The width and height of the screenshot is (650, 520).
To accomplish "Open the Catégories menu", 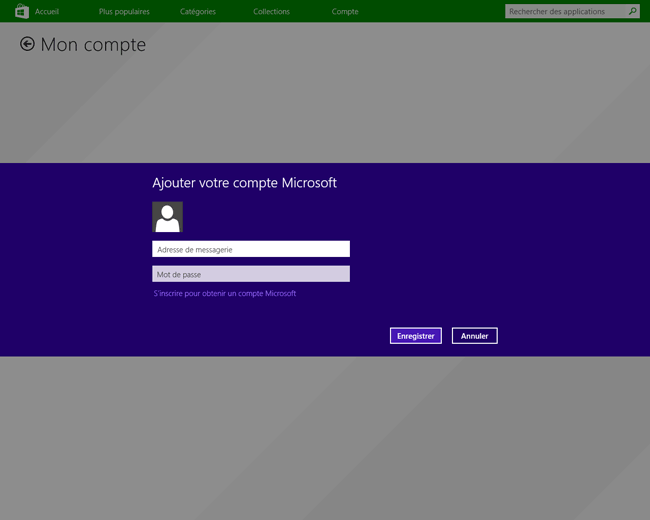I will (x=198, y=12).
